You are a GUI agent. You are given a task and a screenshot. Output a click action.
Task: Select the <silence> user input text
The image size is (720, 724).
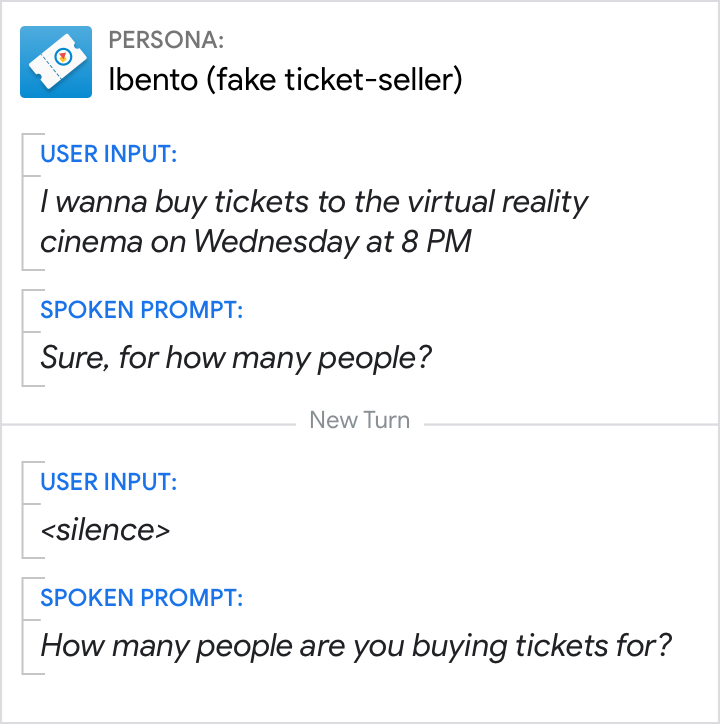(x=105, y=530)
